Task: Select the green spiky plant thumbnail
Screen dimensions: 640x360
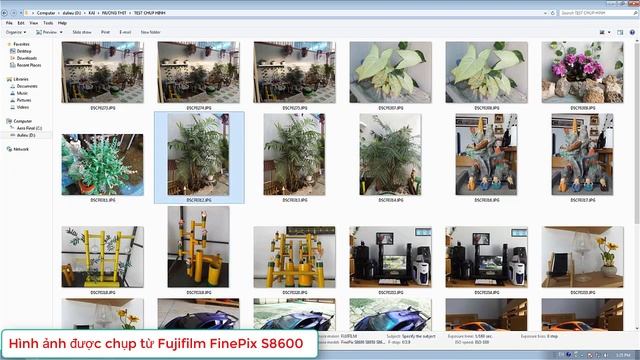Action: click(x=102, y=164)
